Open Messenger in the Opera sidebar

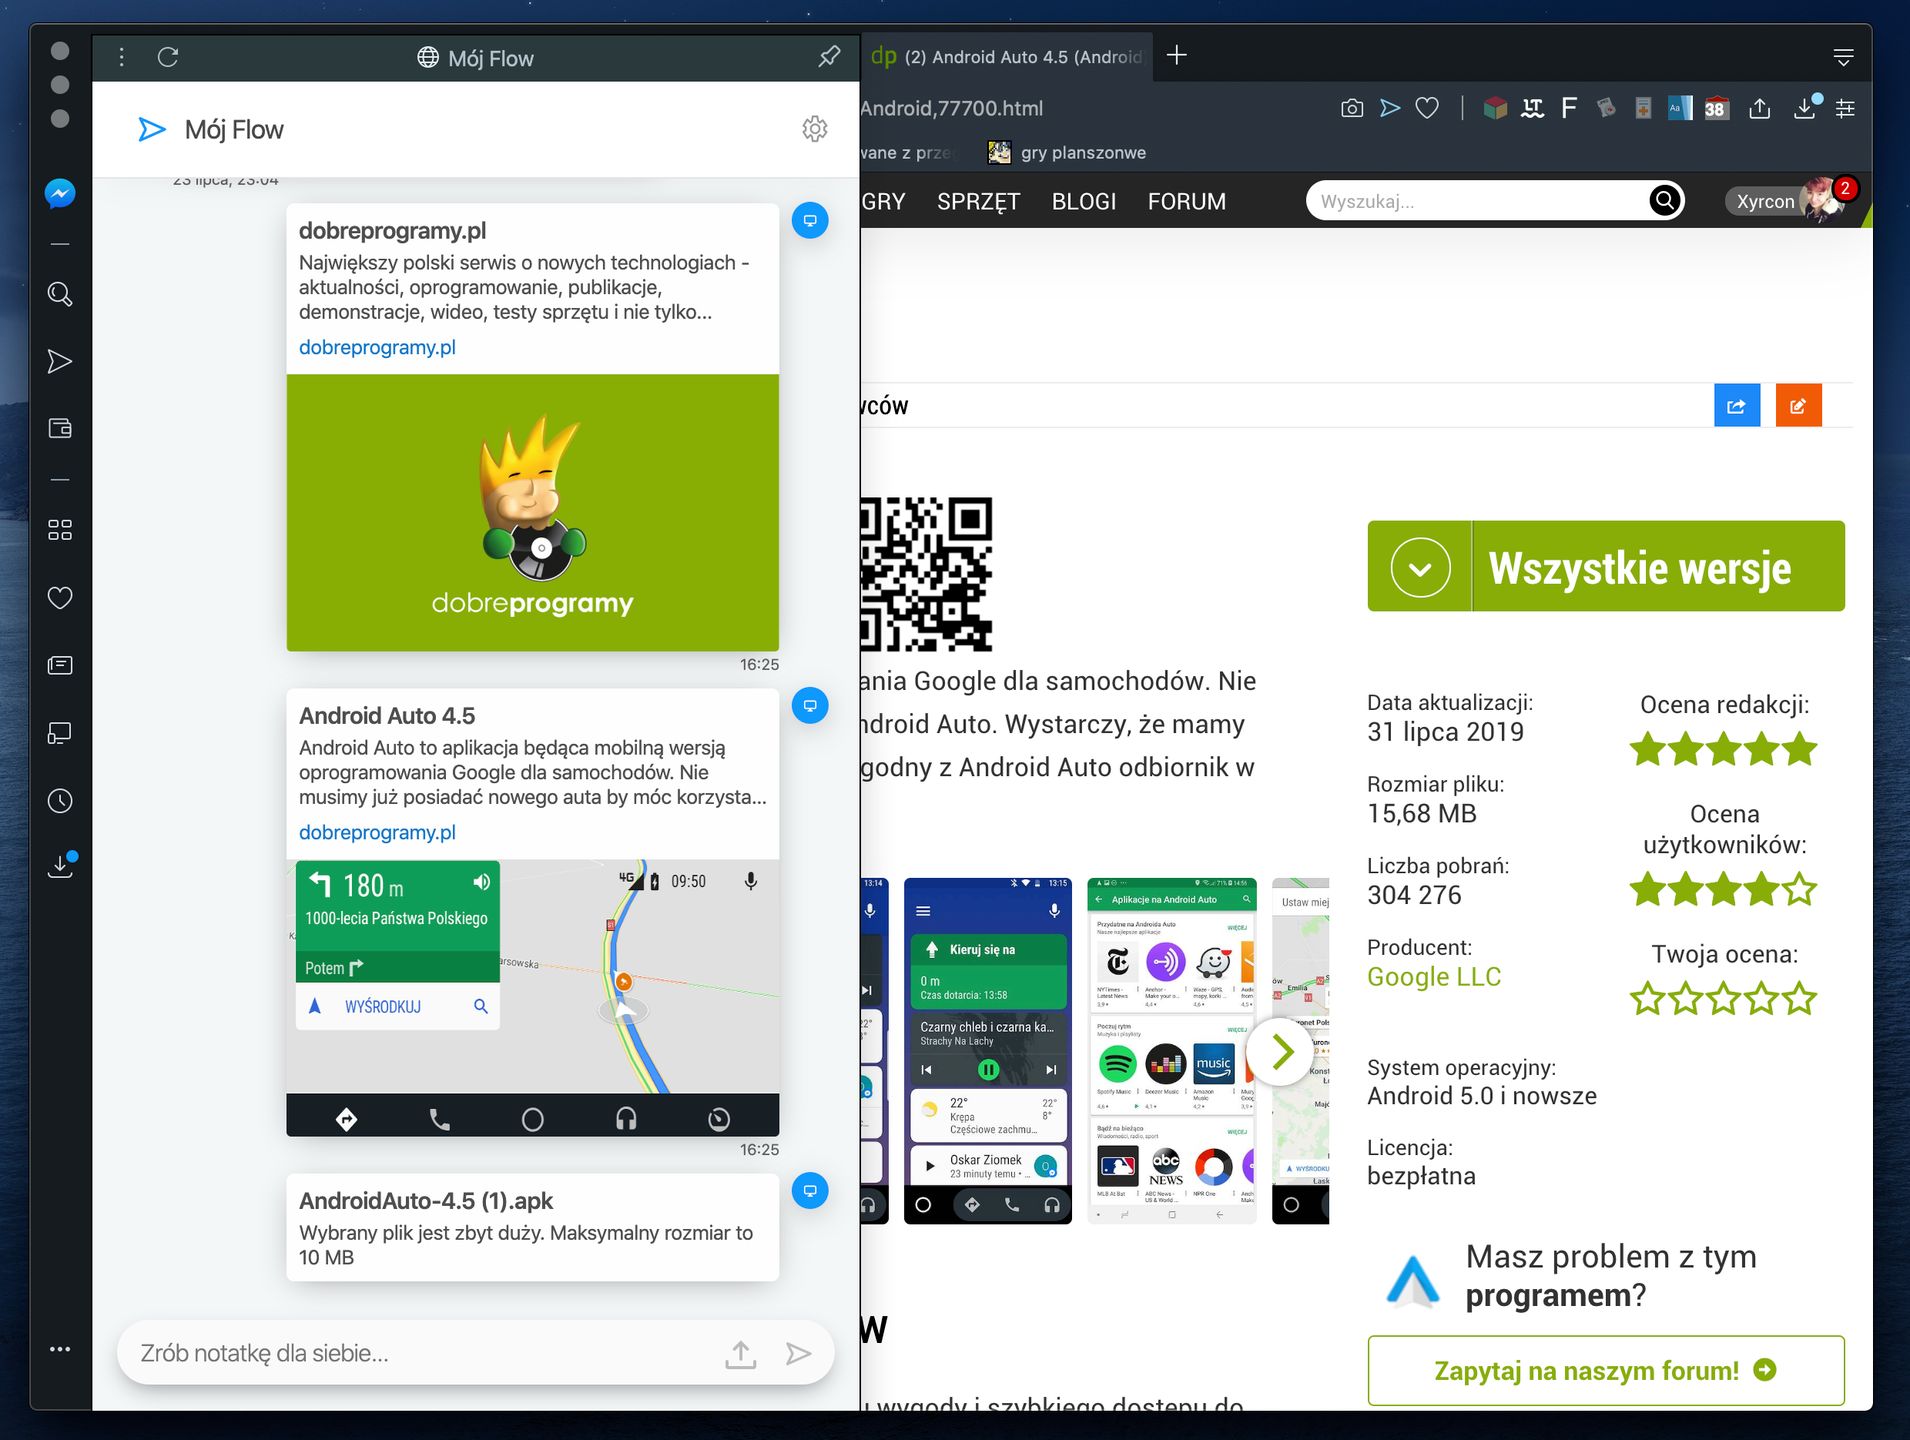click(x=60, y=193)
